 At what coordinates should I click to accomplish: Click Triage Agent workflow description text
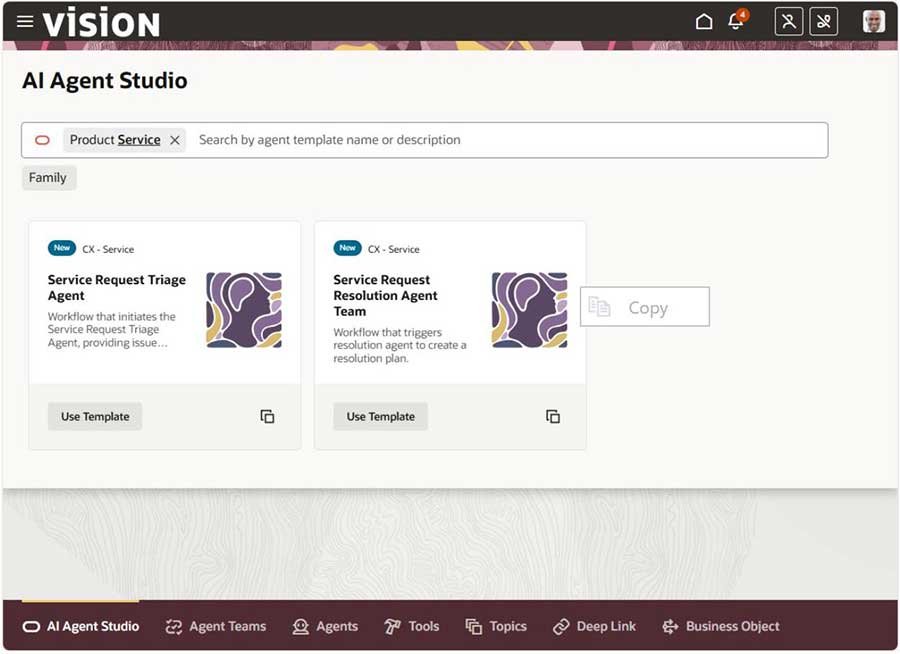(x=112, y=330)
